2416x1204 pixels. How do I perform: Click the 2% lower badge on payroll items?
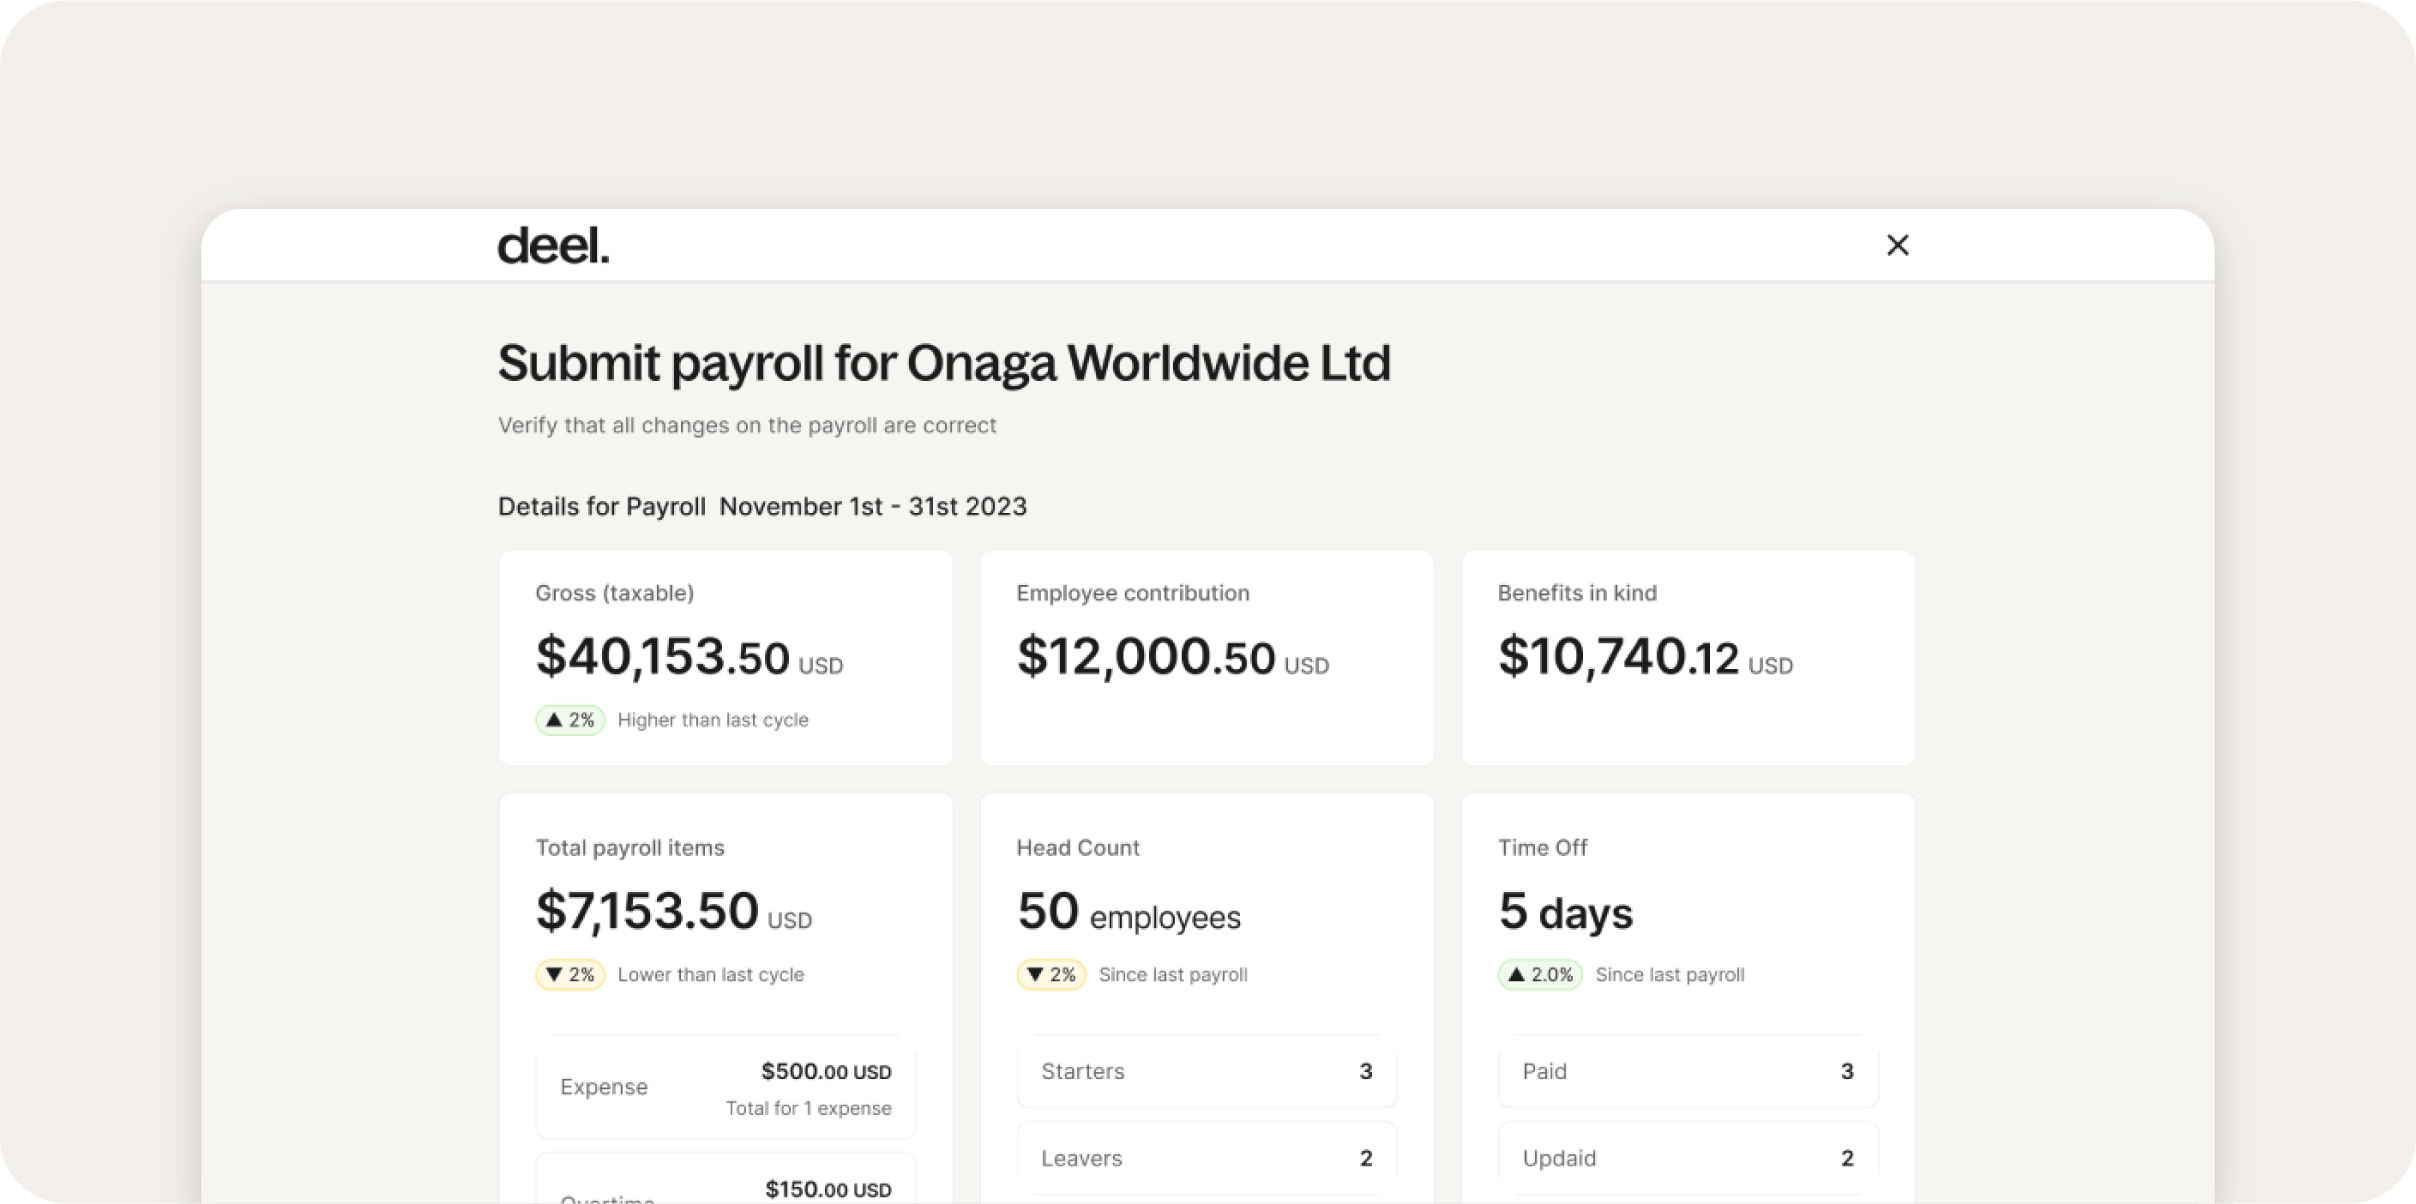click(x=571, y=973)
